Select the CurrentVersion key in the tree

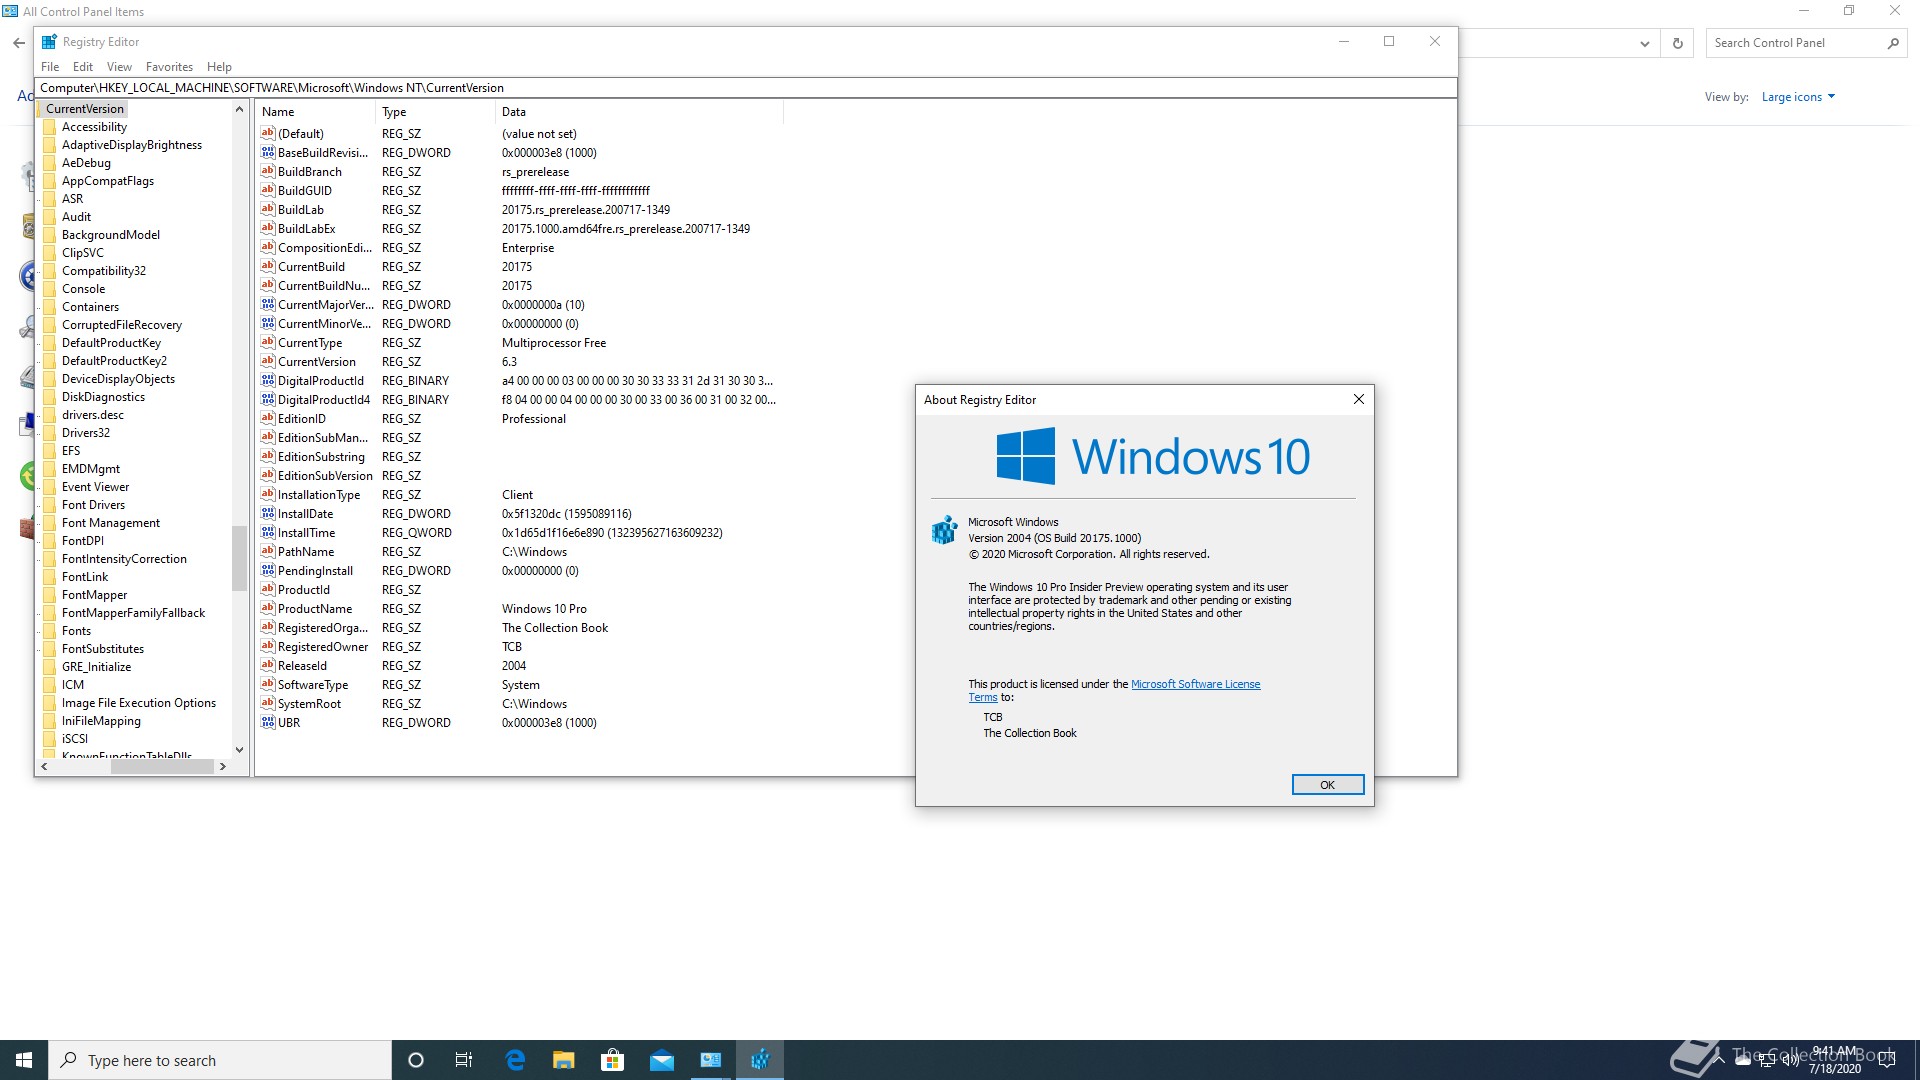tap(85, 109)
